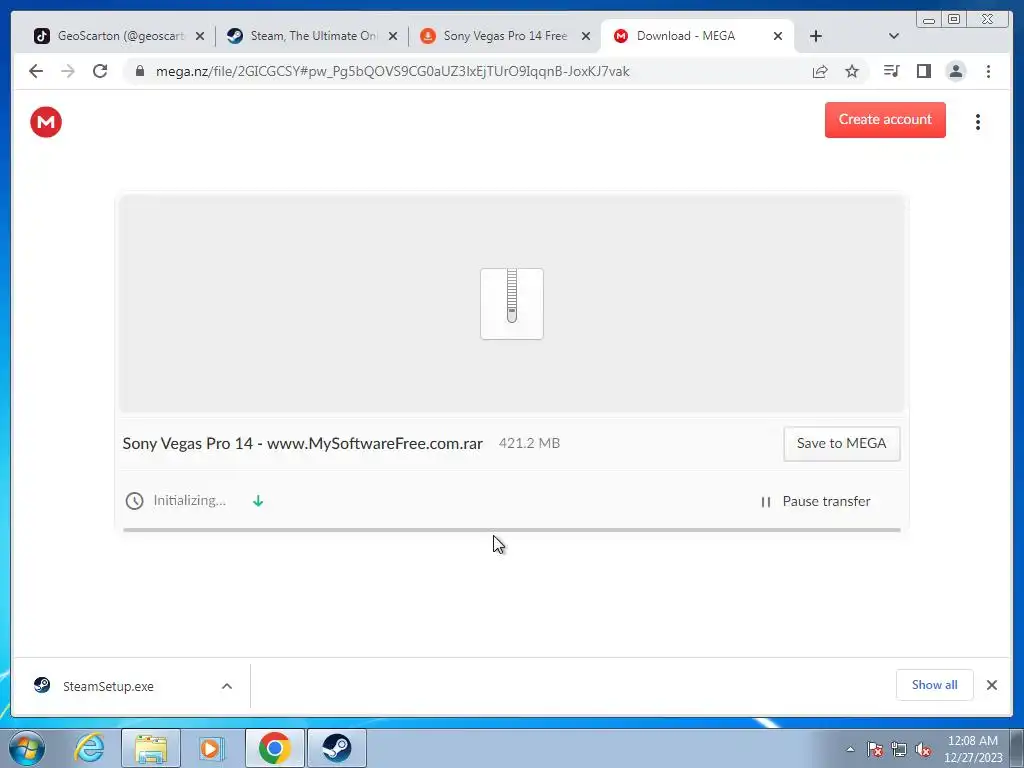Open the Chrome profile icon
This screenshot has width=1024, height=768.
click(x=955, y=71)
